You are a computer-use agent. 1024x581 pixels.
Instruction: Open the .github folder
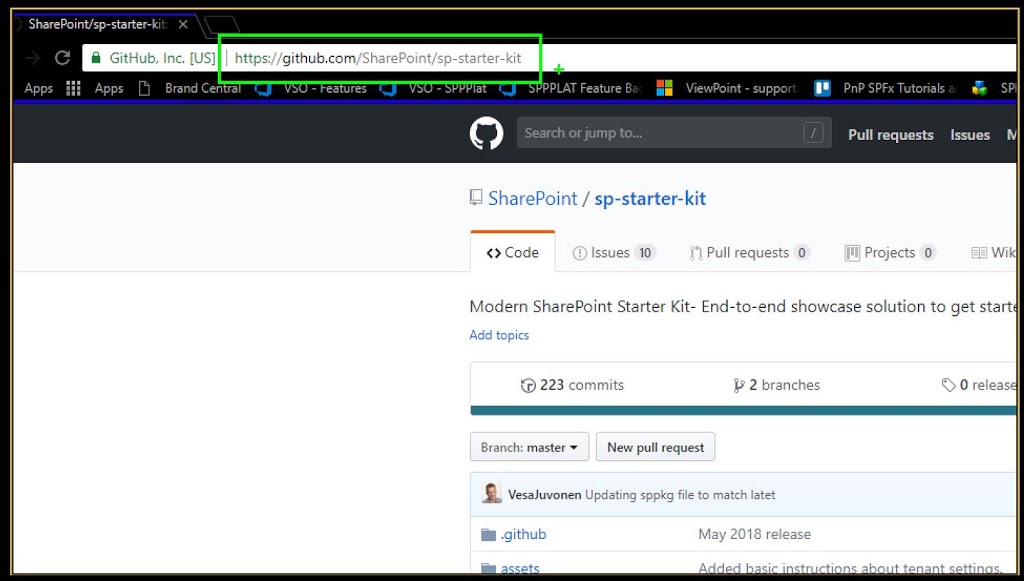(x=523, y=534)
